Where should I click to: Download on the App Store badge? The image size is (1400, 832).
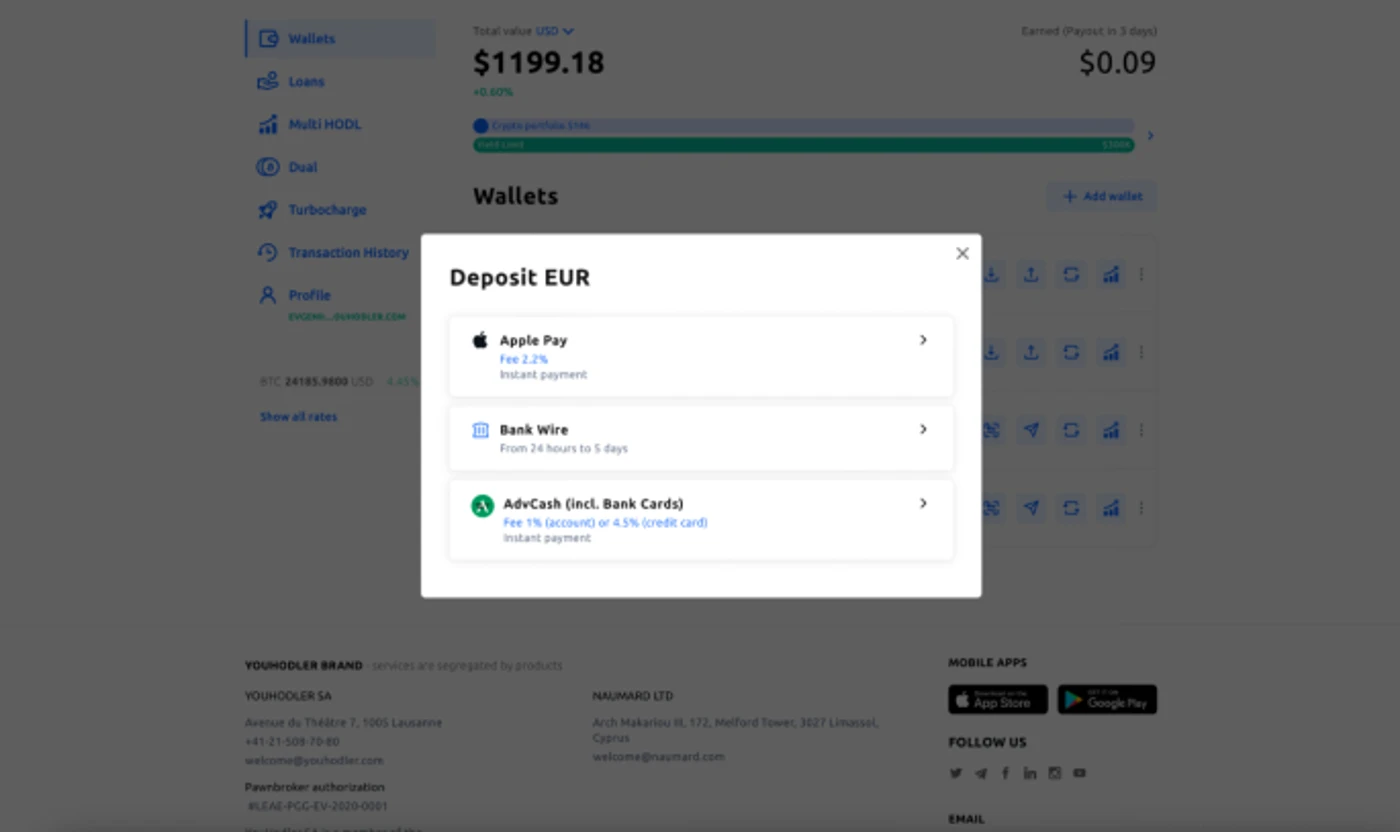point(998,700)
